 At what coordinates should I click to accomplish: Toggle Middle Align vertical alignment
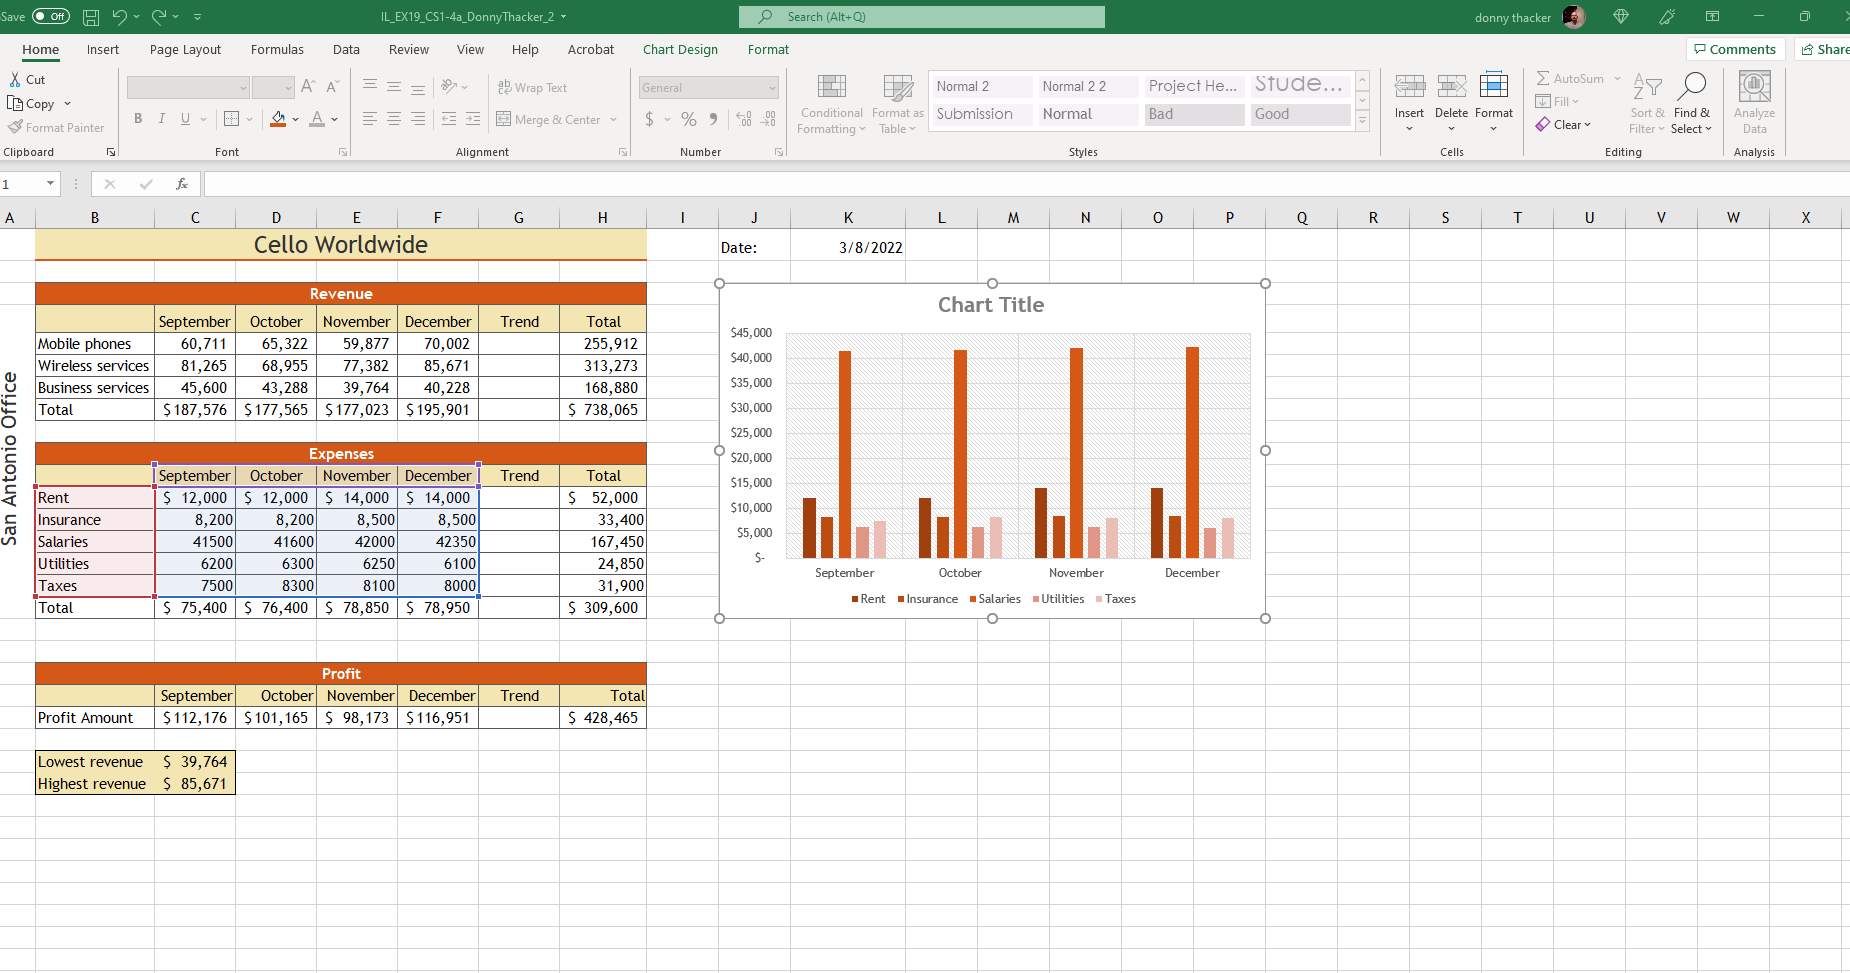[394, 87]
